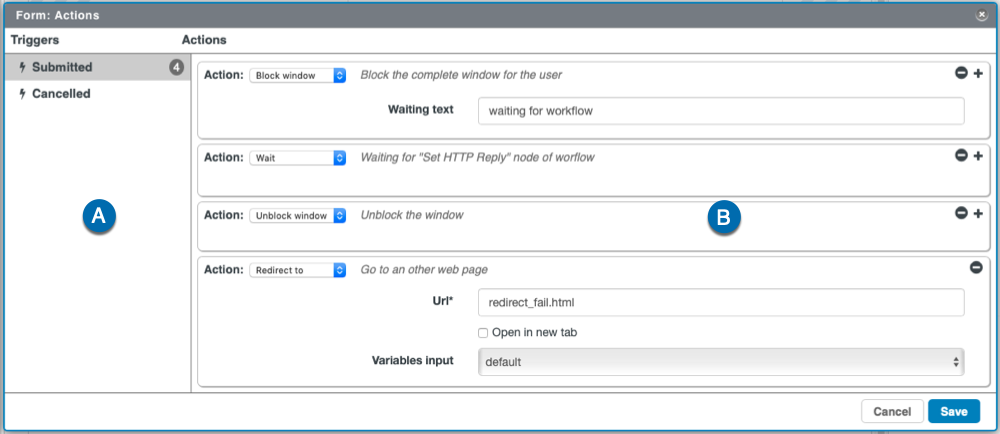Focus the Waiting text input field

(x=721, y=111)
